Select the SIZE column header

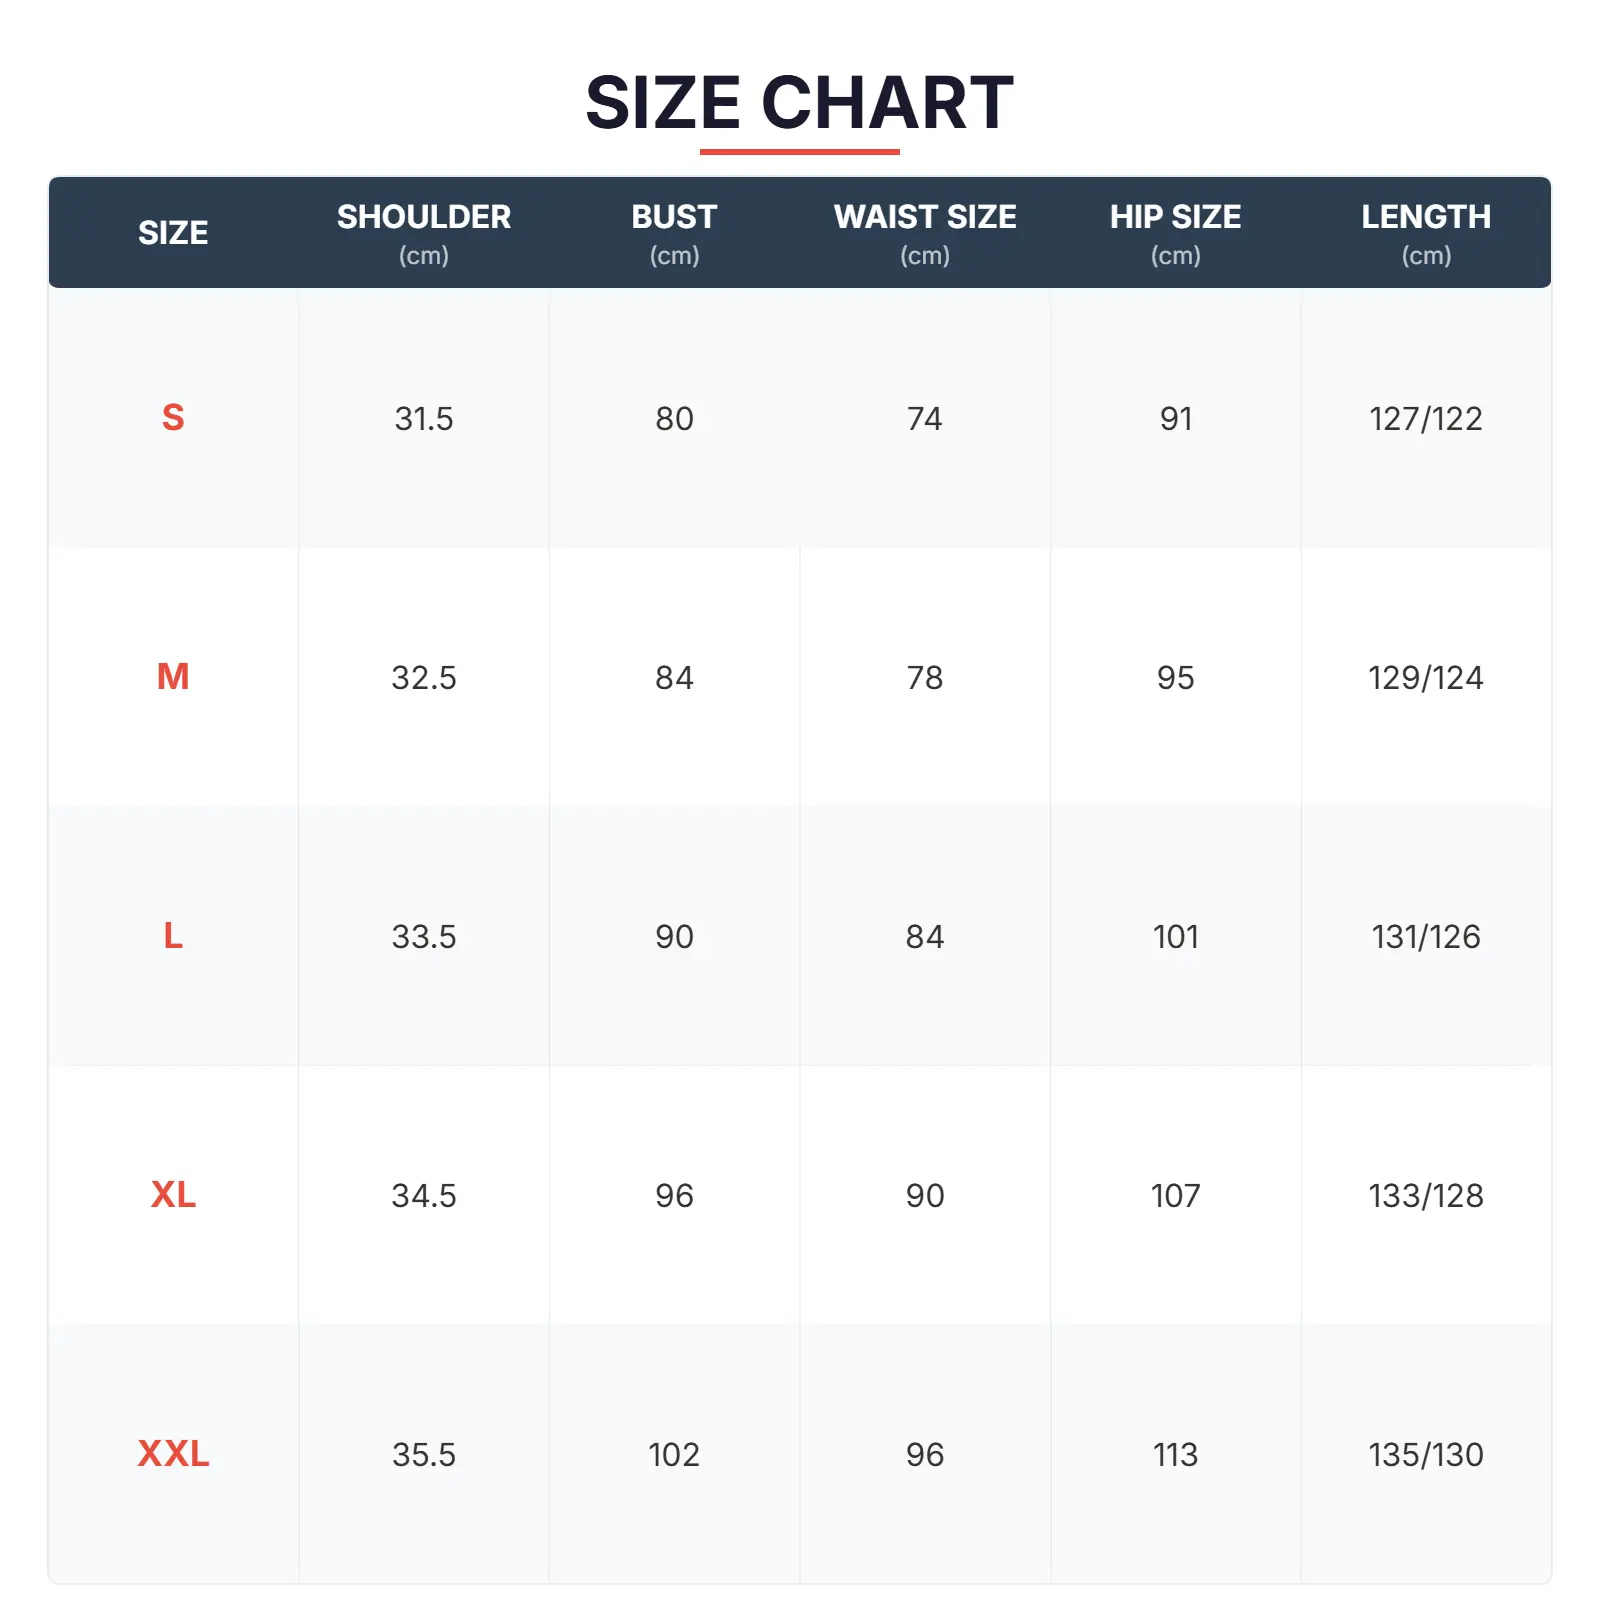173,233
